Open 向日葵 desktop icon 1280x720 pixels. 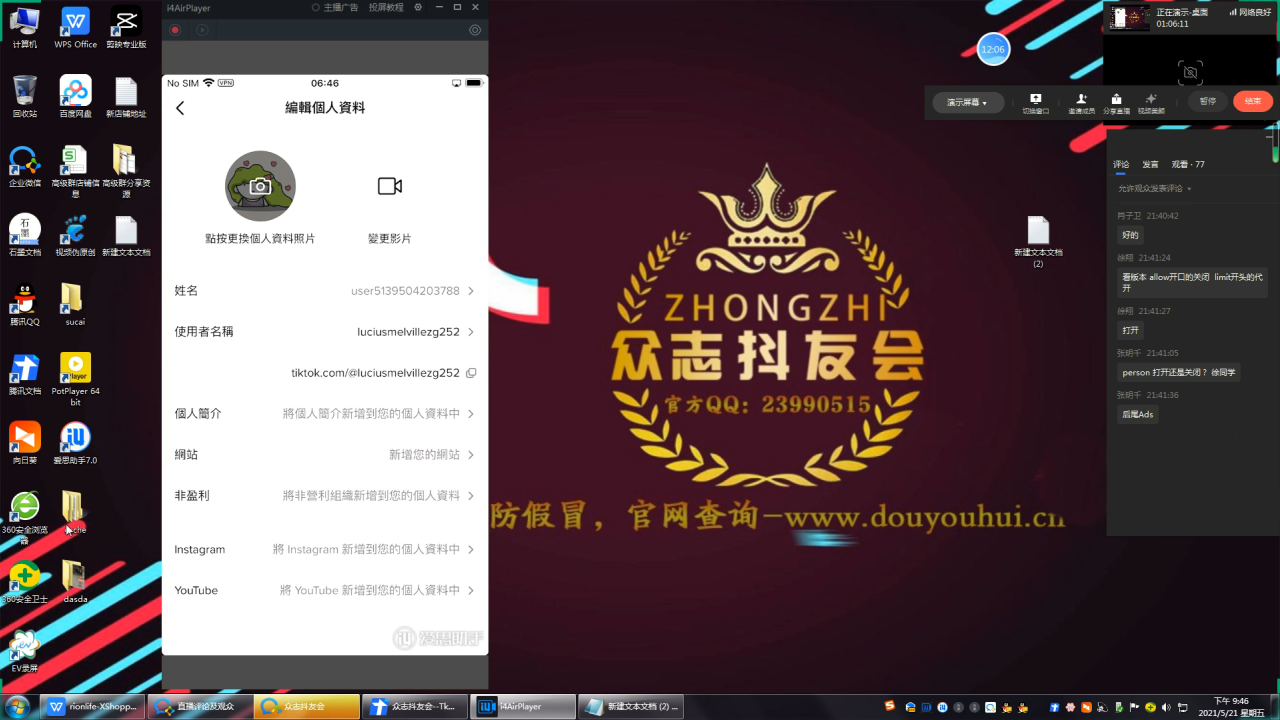tap(25, 442)
